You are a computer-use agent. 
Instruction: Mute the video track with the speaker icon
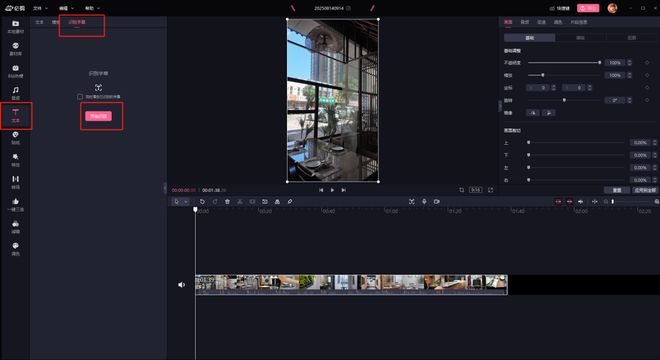click(181, 285)
